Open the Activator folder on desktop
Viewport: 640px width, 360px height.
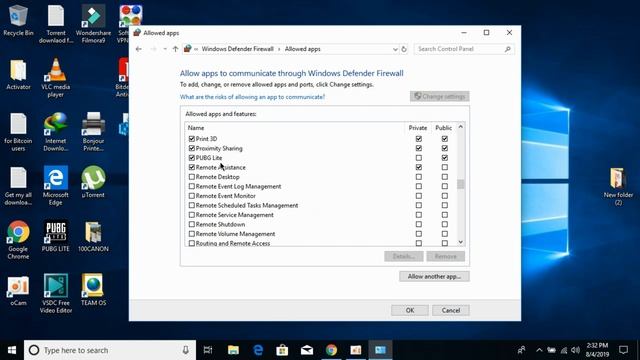[18, 74]
